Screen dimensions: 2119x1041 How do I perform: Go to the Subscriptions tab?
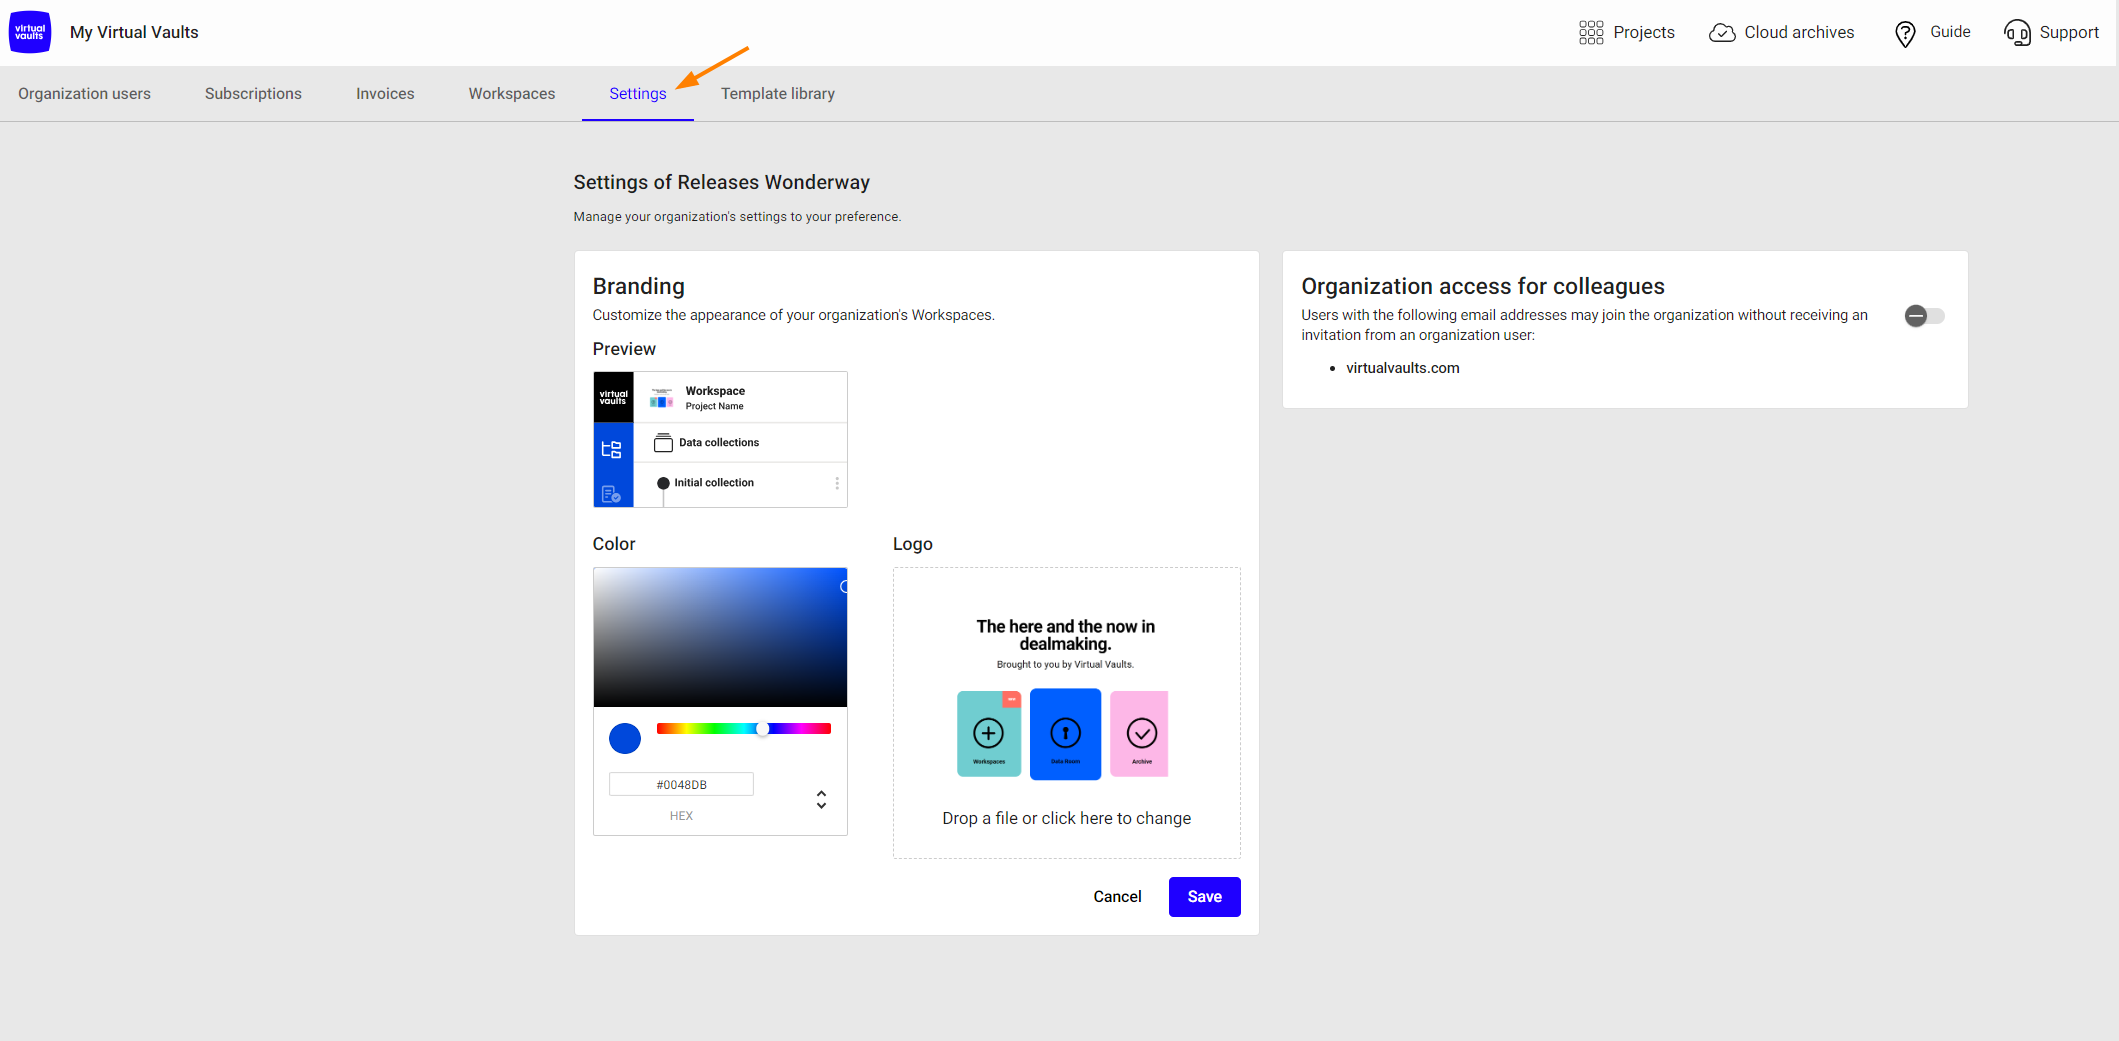tap(253, 94)
